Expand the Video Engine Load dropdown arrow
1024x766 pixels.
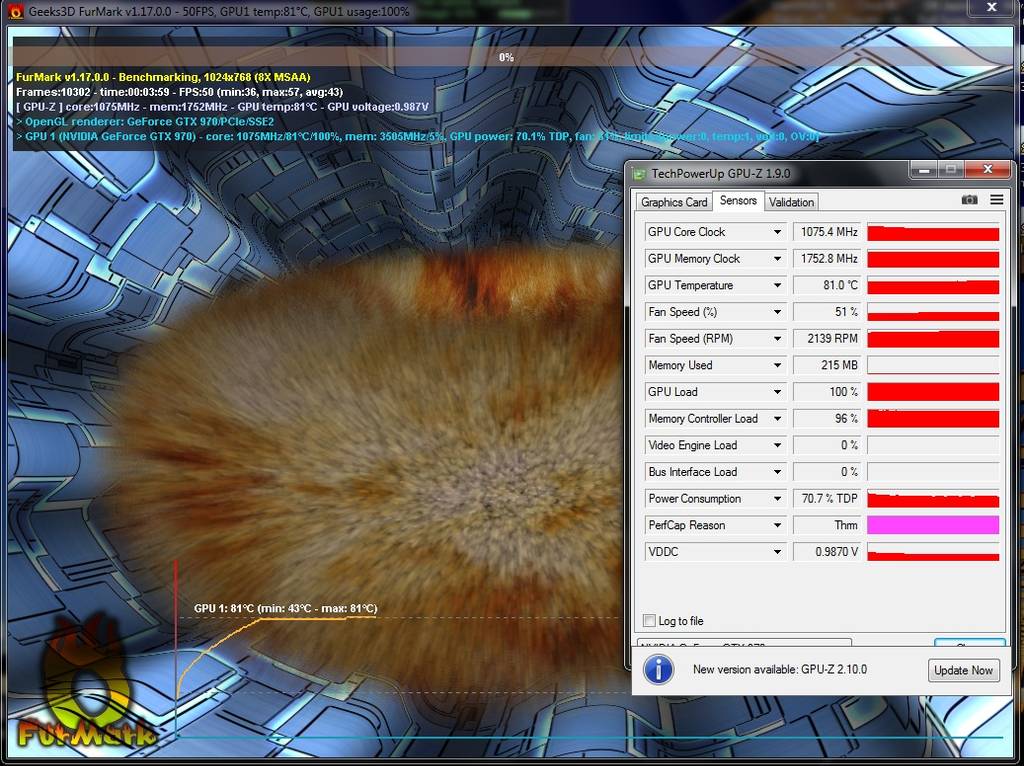click(777, 445)
